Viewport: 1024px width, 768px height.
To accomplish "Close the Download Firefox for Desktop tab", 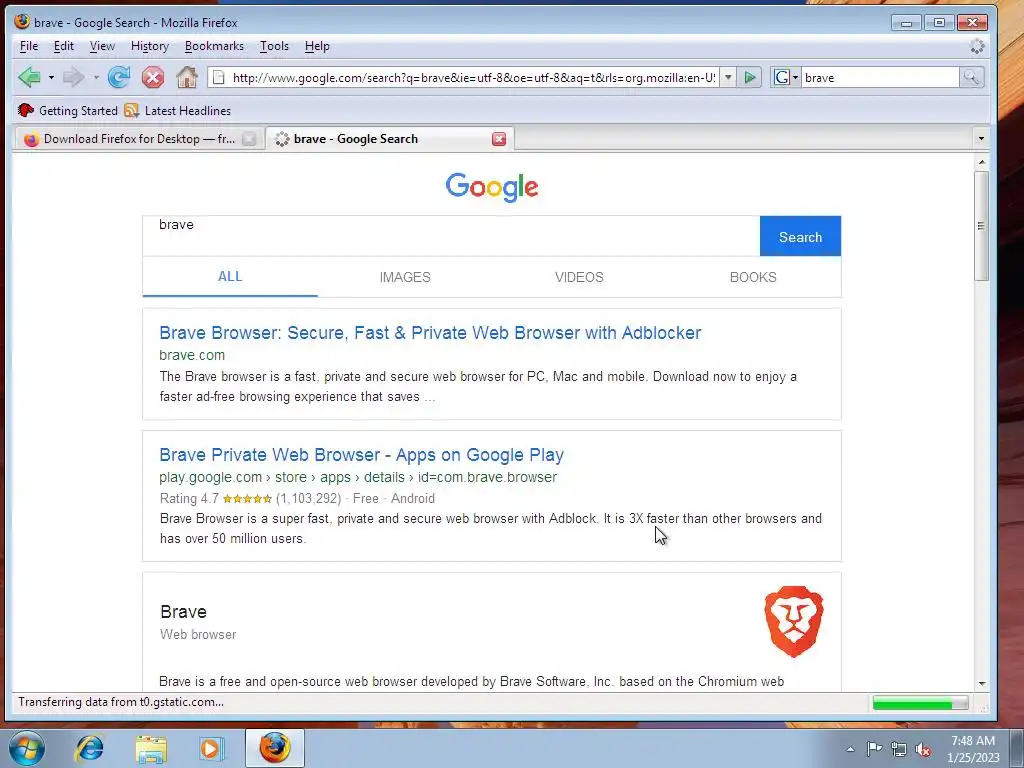I will click(249, 139).
